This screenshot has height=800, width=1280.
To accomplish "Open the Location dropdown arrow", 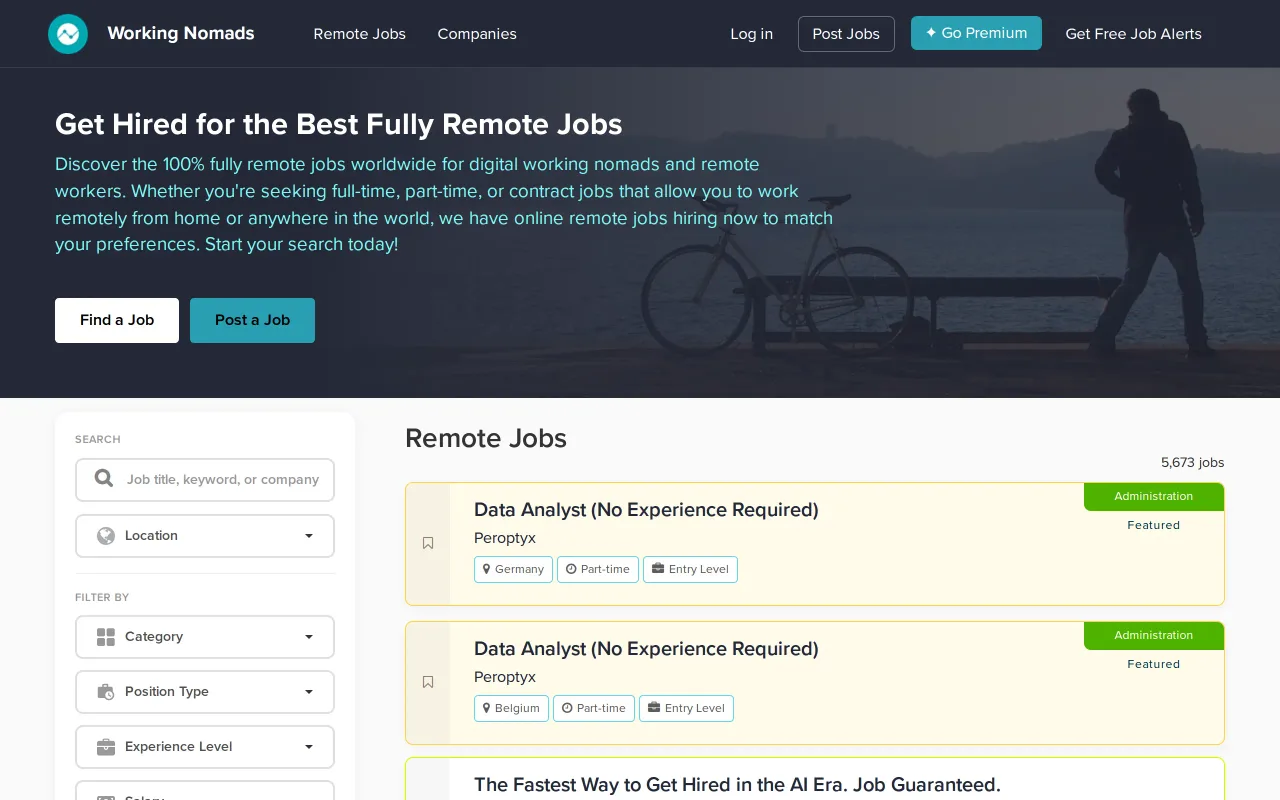I will 309,536.
